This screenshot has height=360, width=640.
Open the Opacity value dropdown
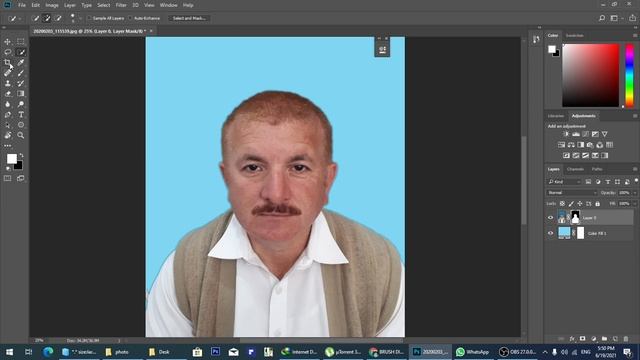(x=634, y=193)
